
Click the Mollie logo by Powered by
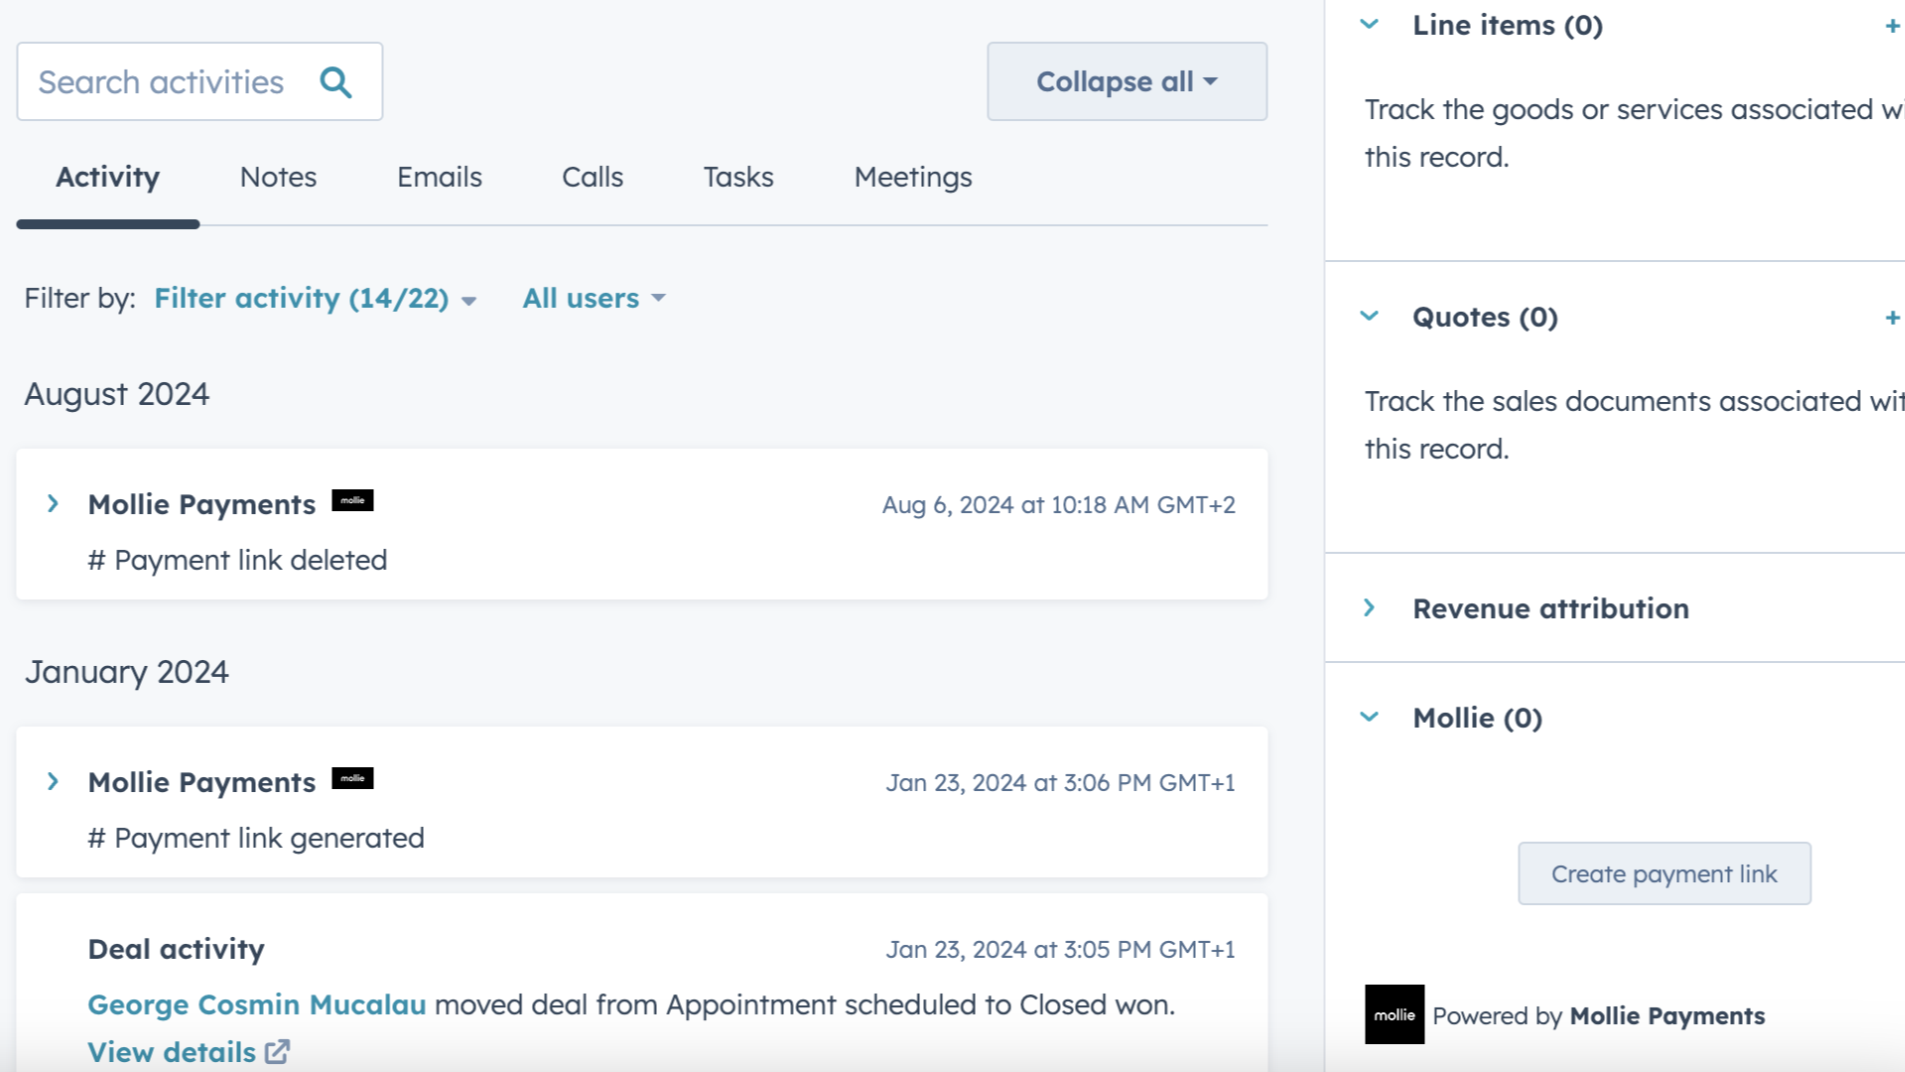pyautogui.click(x=1394, y=1015)
